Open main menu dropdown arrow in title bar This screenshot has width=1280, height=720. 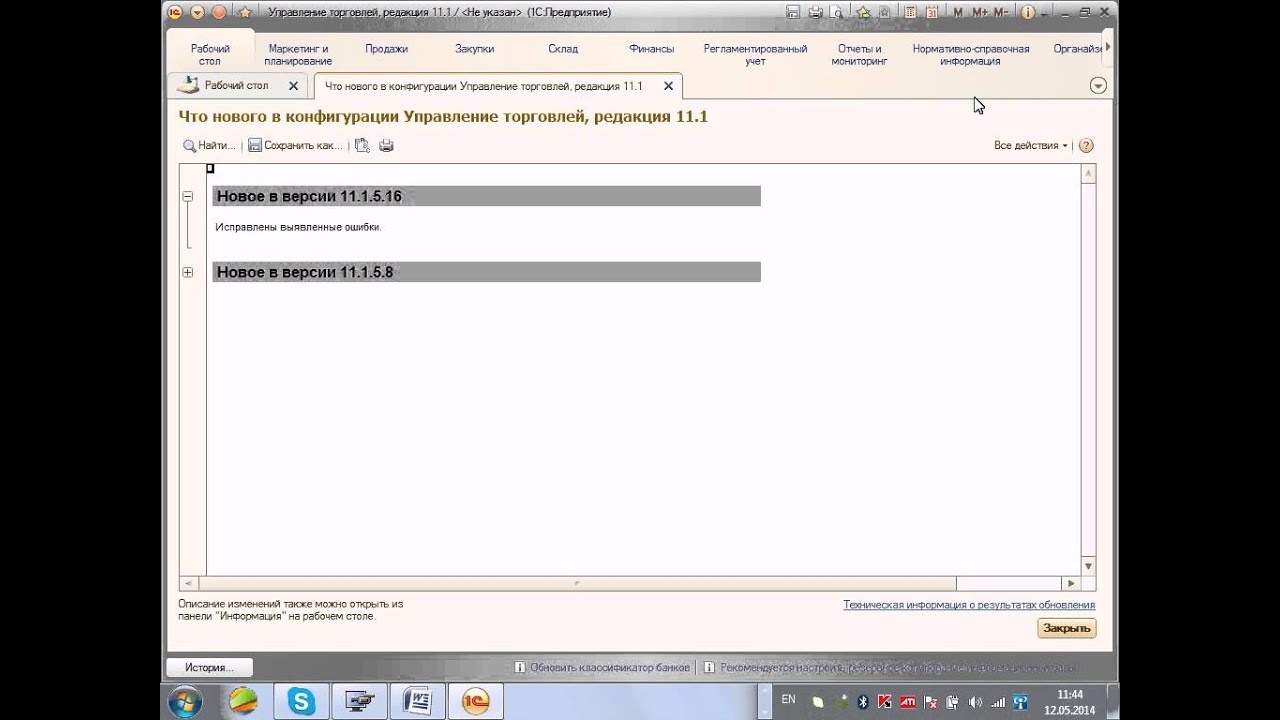(197, 12)
